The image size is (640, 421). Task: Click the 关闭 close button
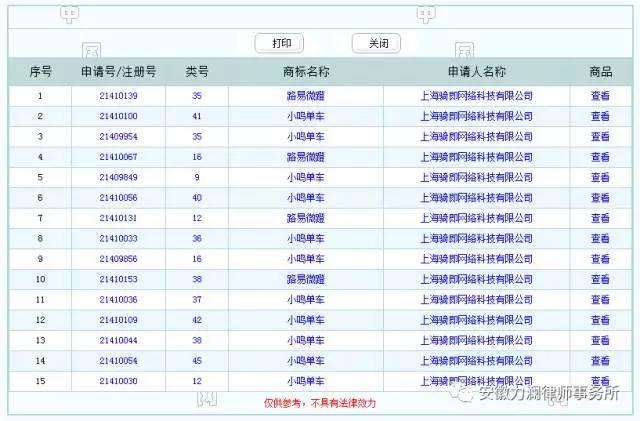376,43
